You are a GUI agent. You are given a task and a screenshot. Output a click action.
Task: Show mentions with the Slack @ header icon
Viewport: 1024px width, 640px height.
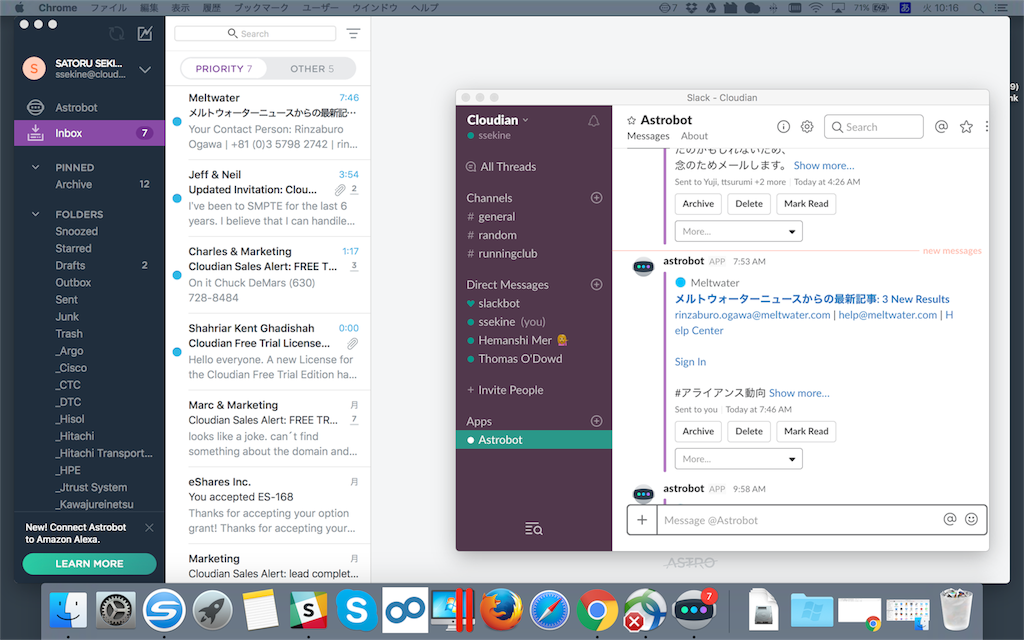941,127
